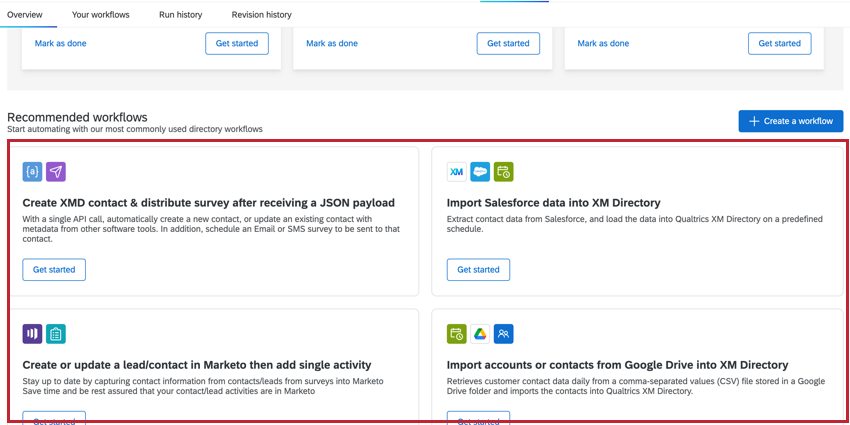Click schedule calendar icon on Google Drive card
Viewport: 850px width, 425px height.
(x=457, y=334)
